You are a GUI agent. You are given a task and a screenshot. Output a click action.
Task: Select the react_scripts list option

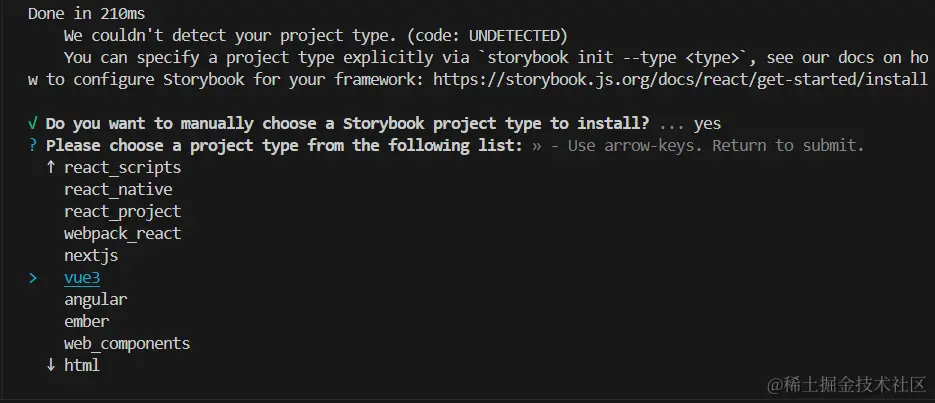(122, 168)
